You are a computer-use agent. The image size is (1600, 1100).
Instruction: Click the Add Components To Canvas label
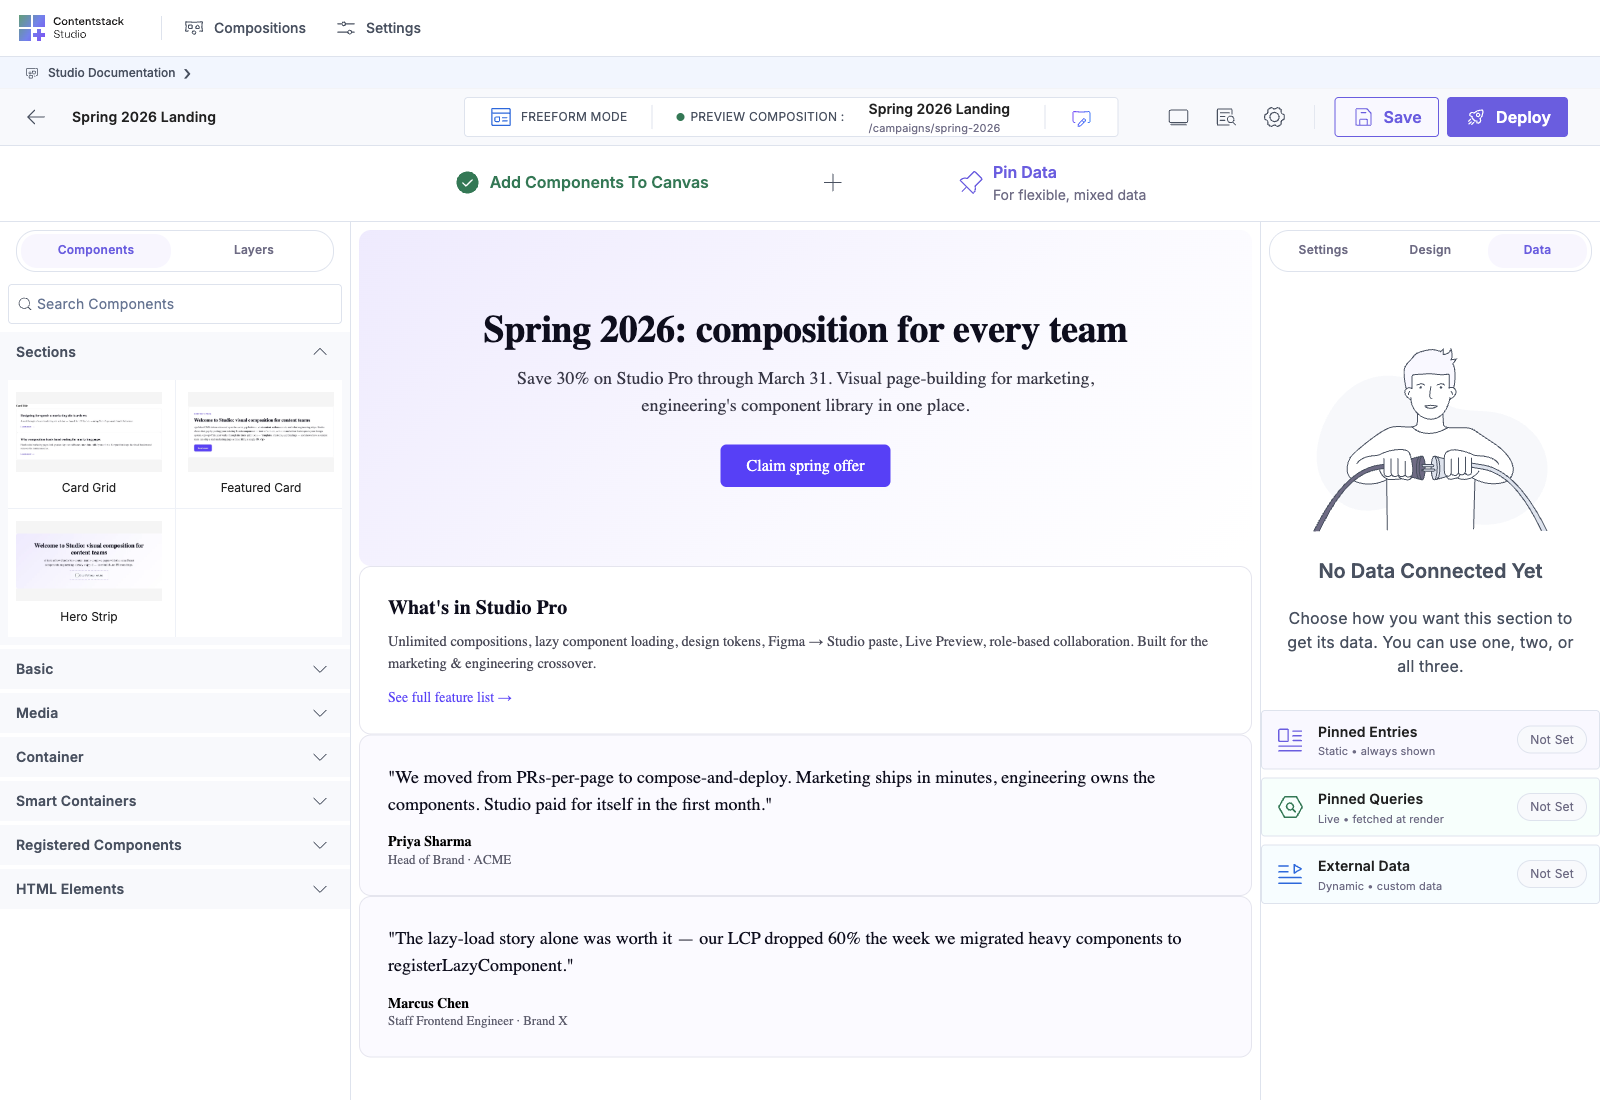599,182
